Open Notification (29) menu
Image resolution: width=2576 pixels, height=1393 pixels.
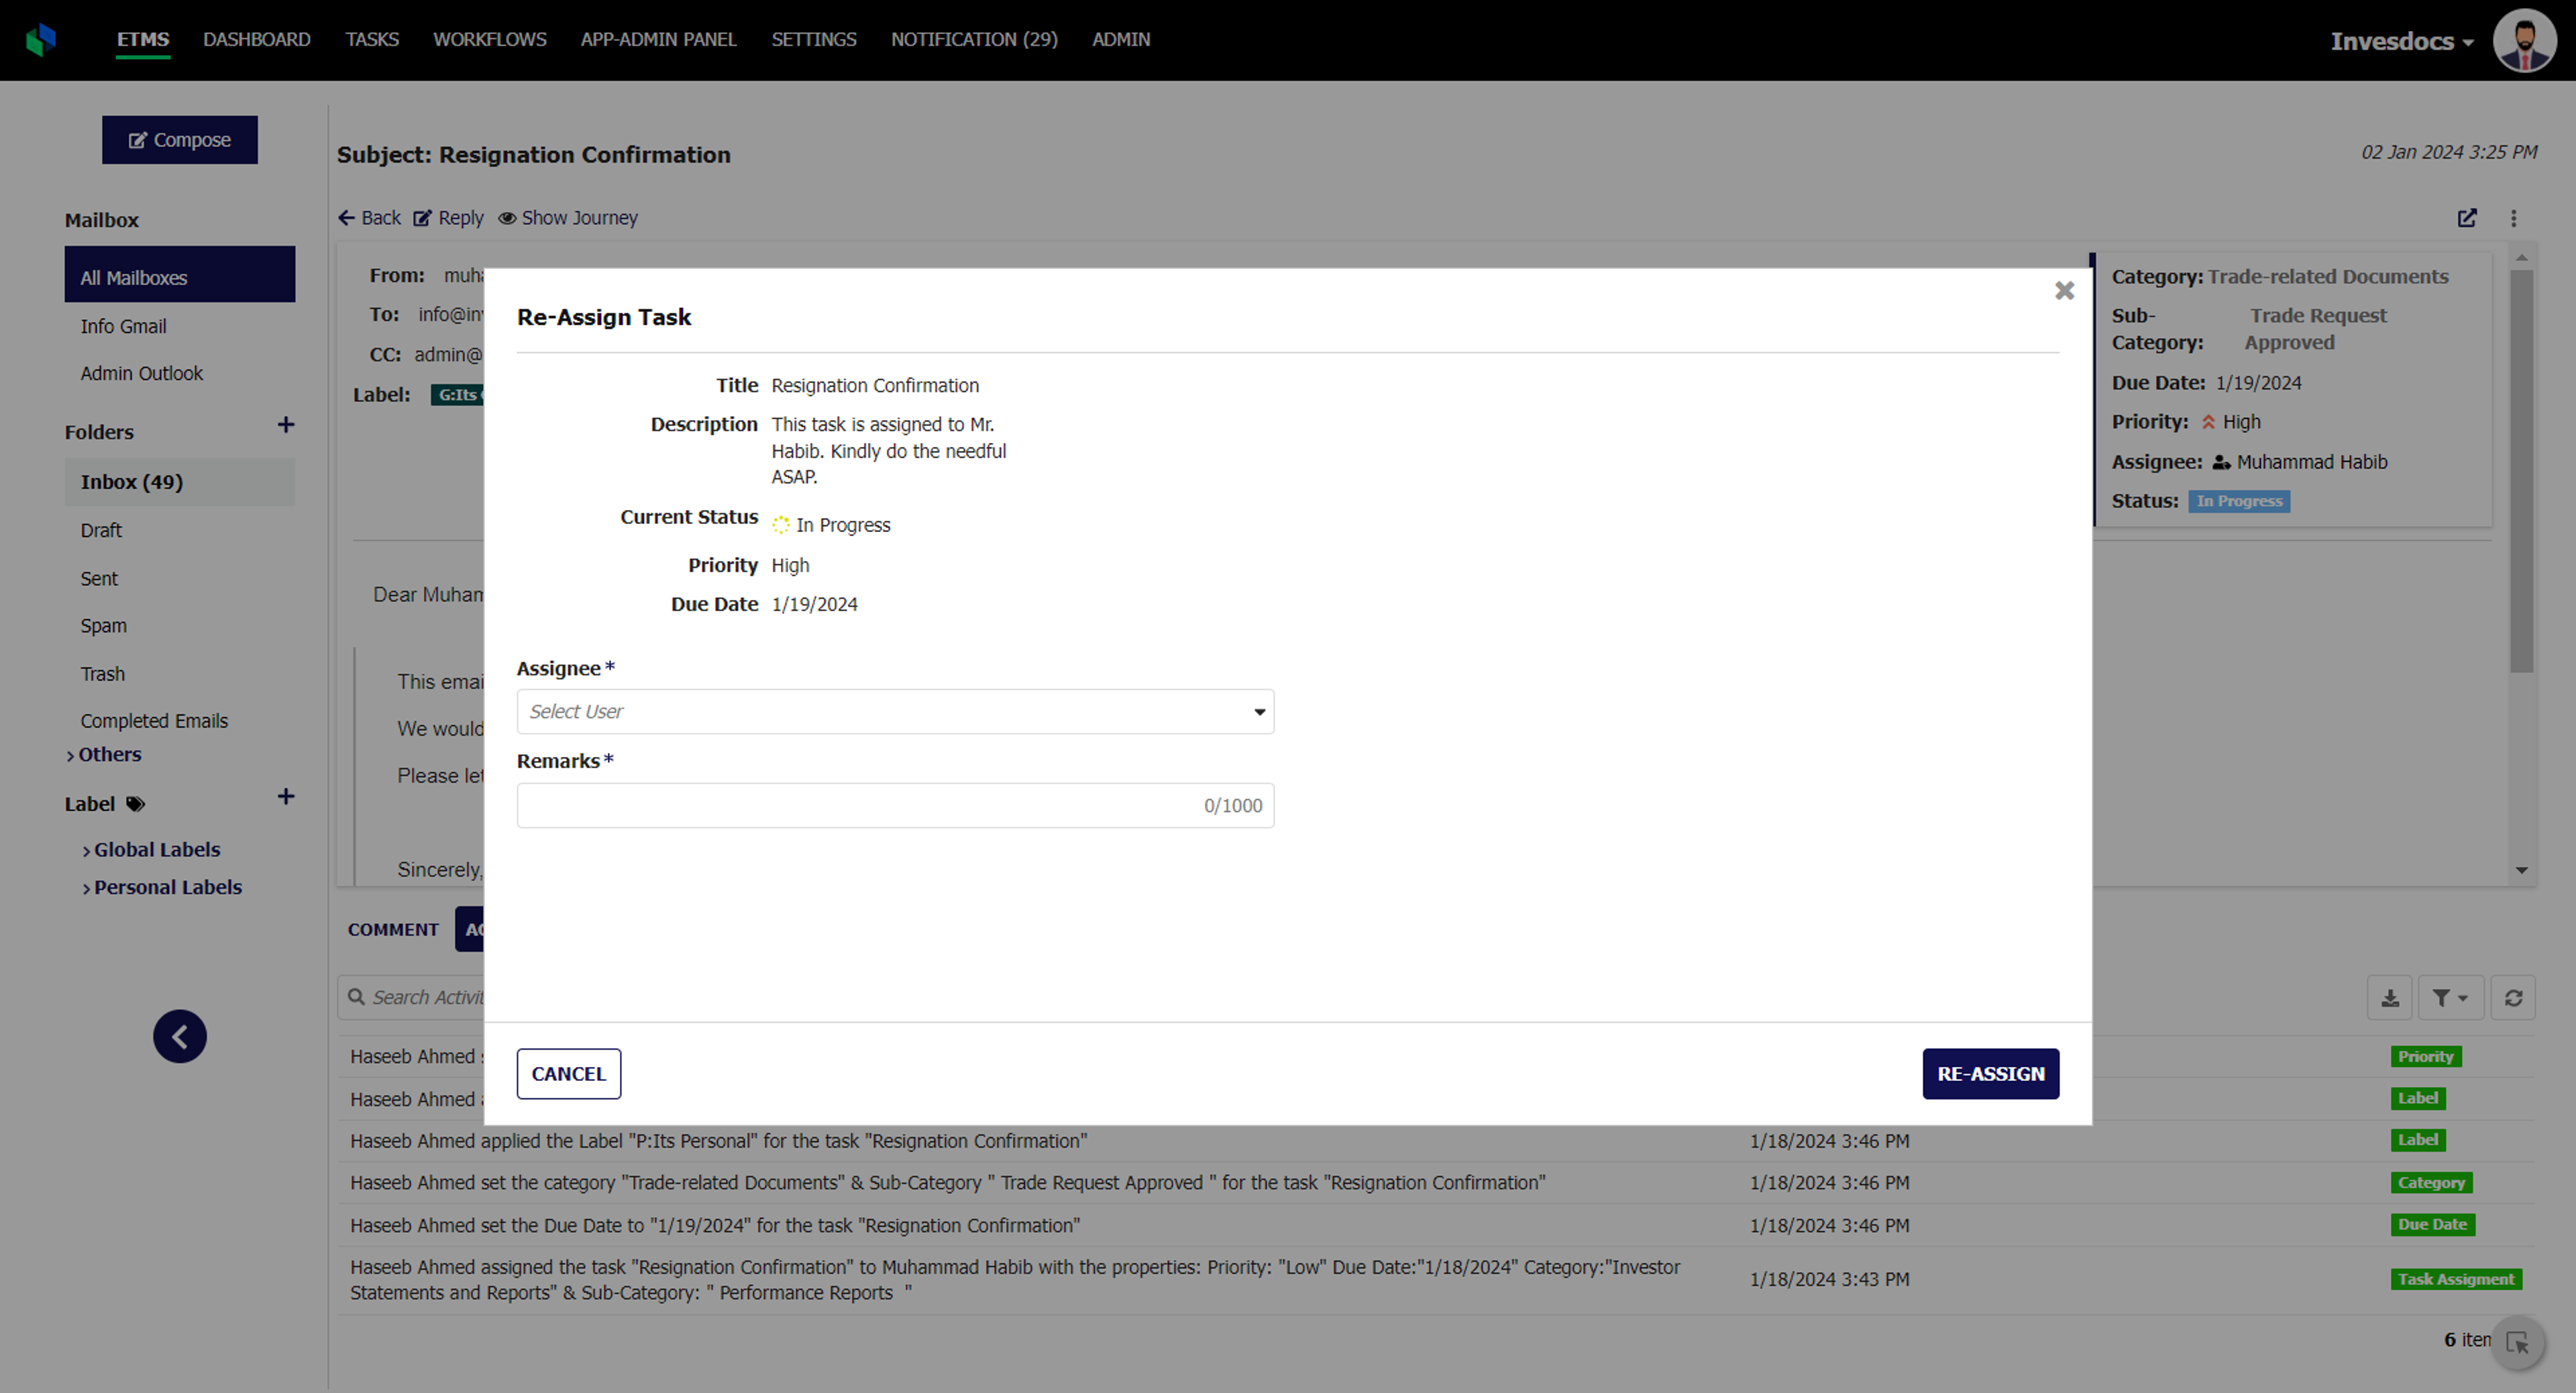tap(974, 39)
